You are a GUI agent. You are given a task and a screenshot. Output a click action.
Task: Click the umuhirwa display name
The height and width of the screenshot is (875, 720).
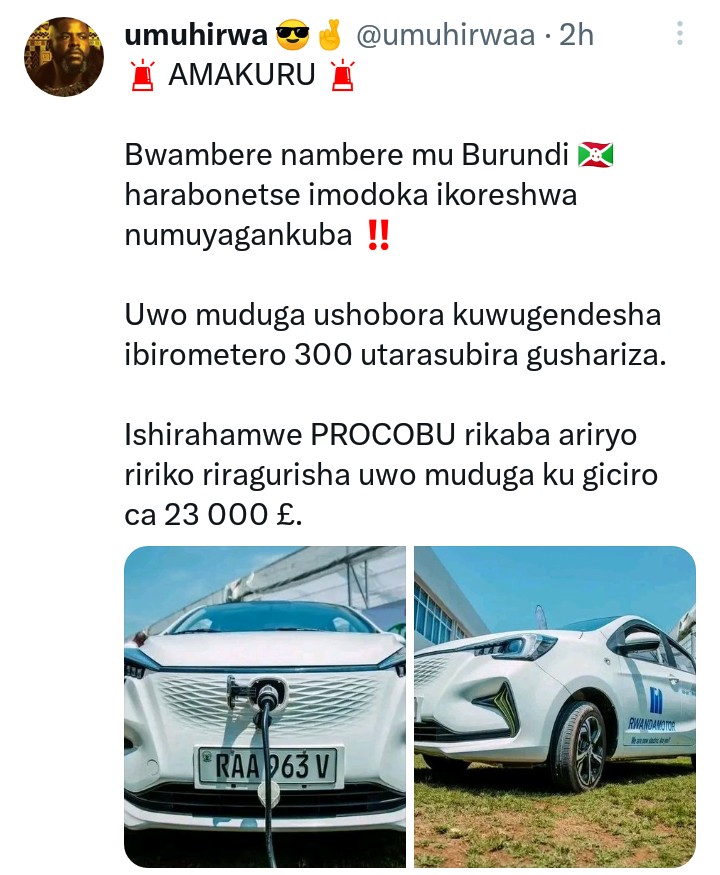(x=196, y=35)
